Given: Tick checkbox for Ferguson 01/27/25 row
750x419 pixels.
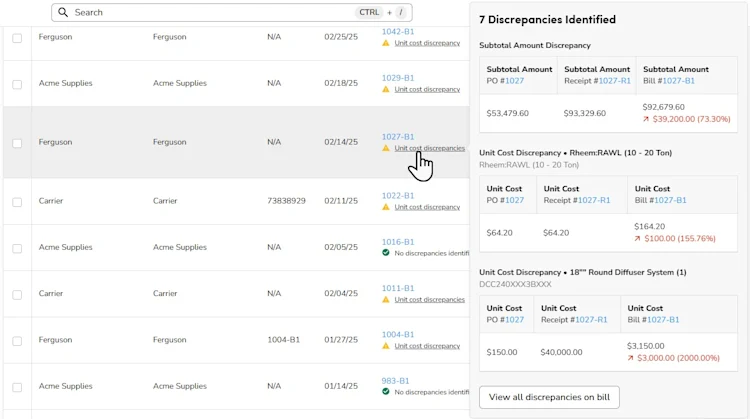Looking at the screenshot, I should (x=17, y=341).
